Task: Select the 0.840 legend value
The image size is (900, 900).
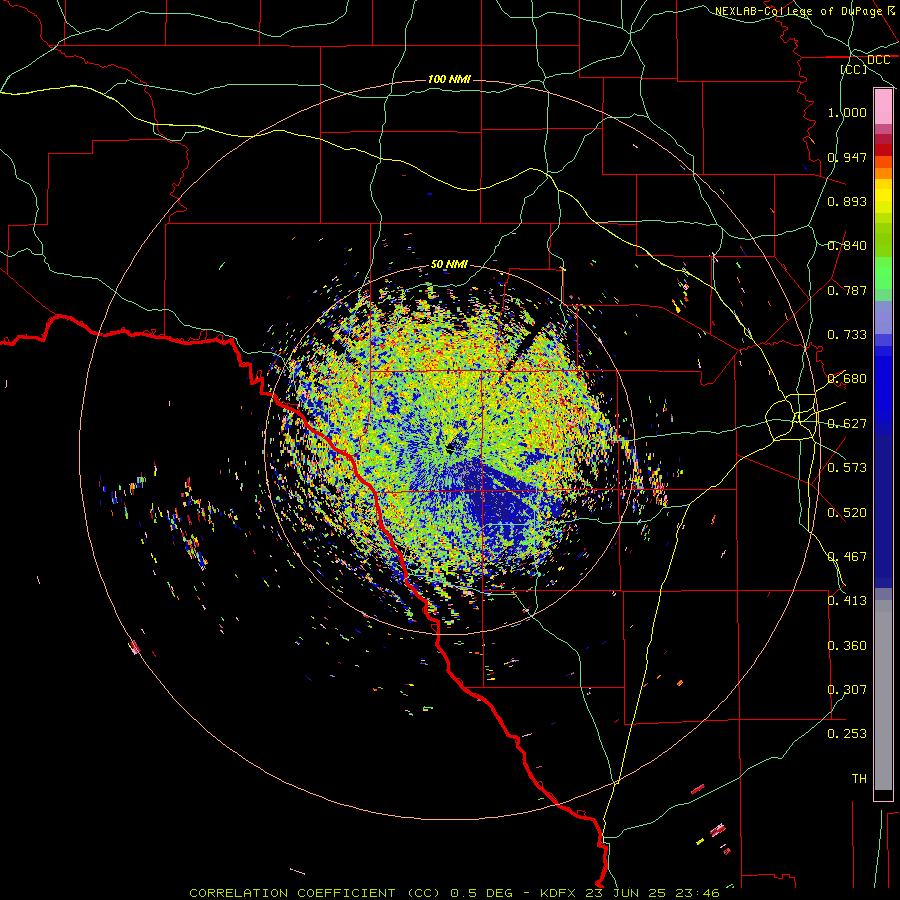Action: coord(847,246)
